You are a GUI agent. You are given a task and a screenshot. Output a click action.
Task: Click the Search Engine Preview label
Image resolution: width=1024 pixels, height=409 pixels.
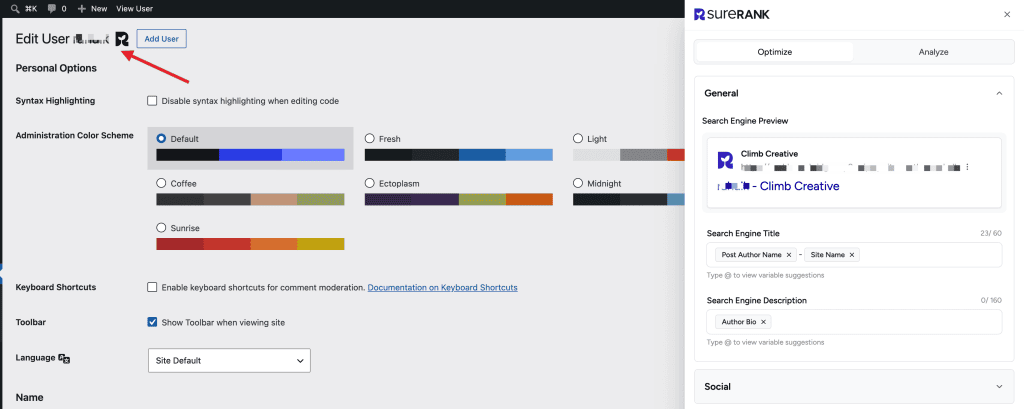click(x=745, y=121)
